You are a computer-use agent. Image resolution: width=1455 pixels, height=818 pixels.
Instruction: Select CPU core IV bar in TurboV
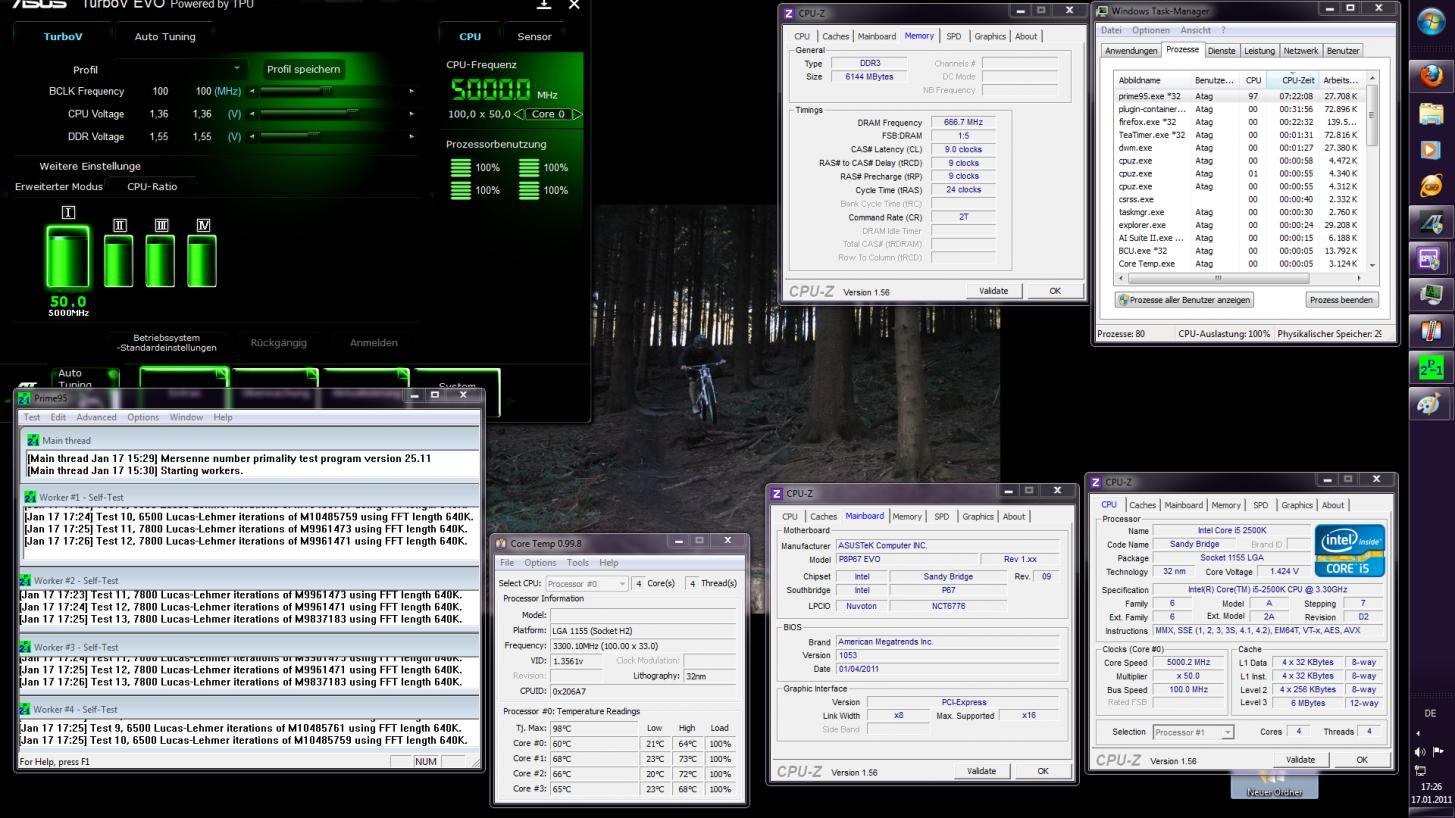tap(201, 260)
